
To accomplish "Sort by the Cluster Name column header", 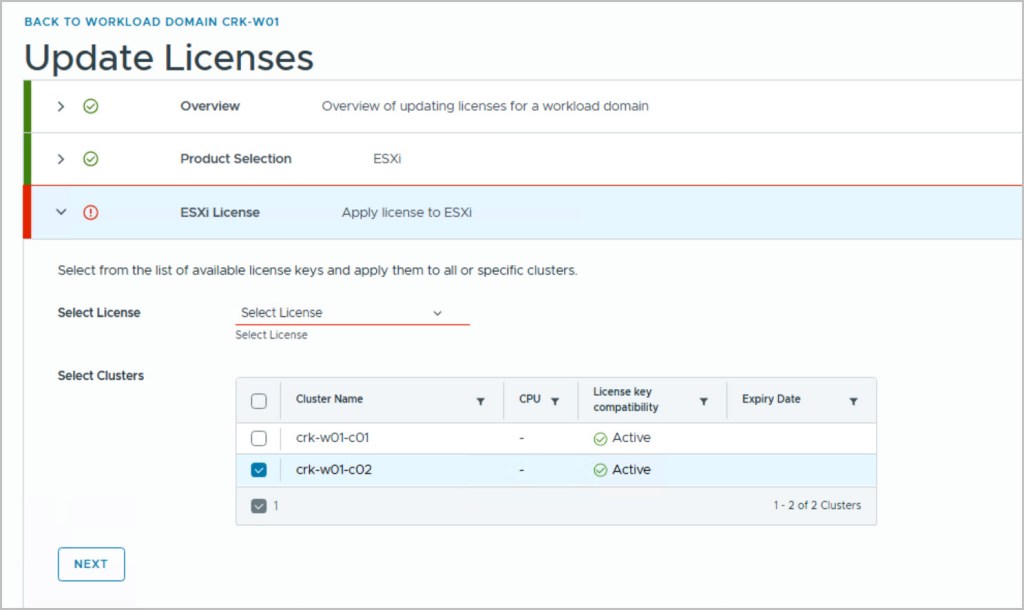I will [329, 399].
